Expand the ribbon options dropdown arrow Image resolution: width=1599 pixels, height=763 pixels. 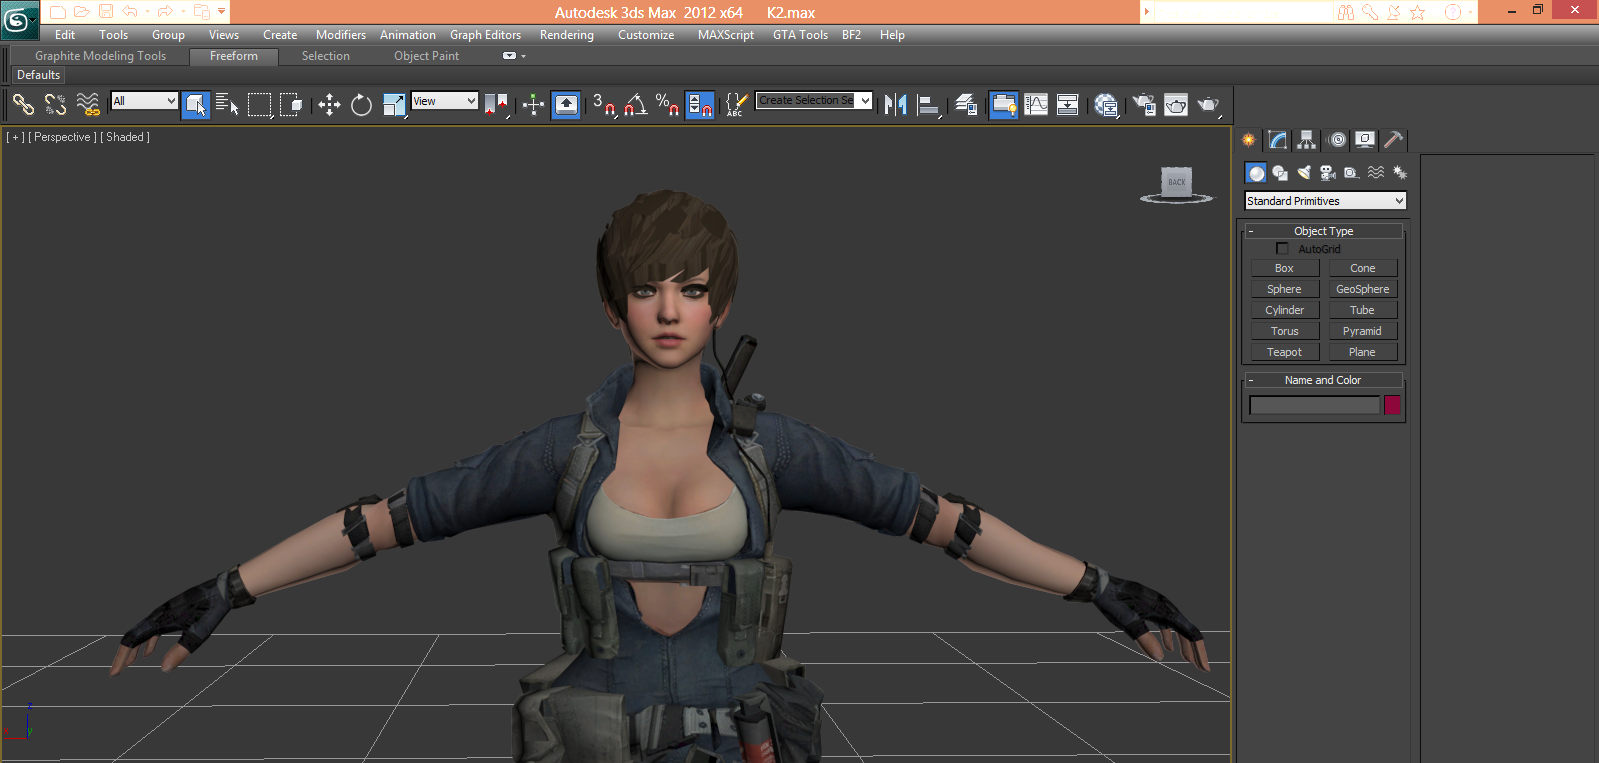tap(523, 56)
